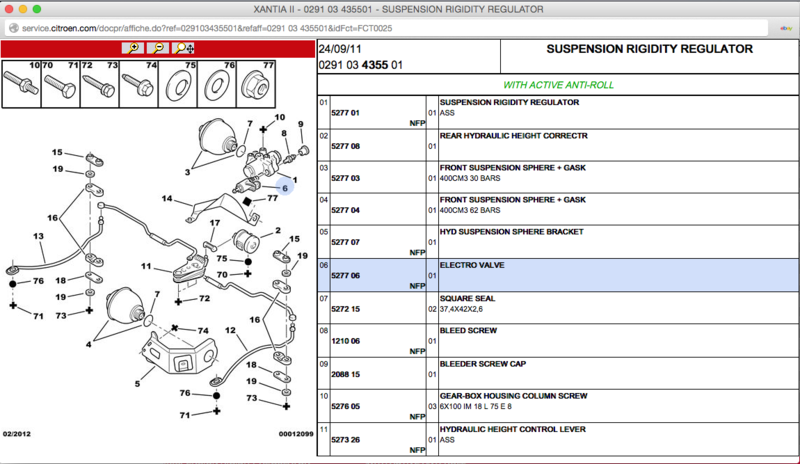Select bolt thumbnail number 10

point(21,84)
